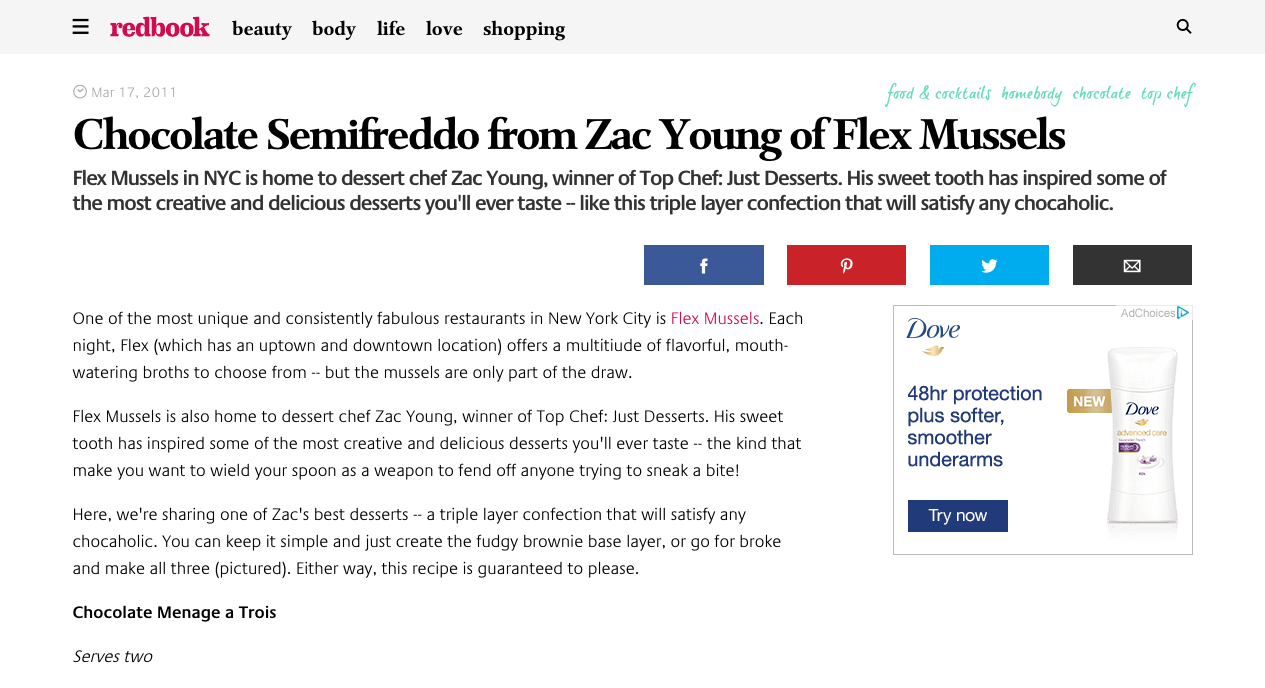Follow the Flex Mussels link

[x=715, y=318]
